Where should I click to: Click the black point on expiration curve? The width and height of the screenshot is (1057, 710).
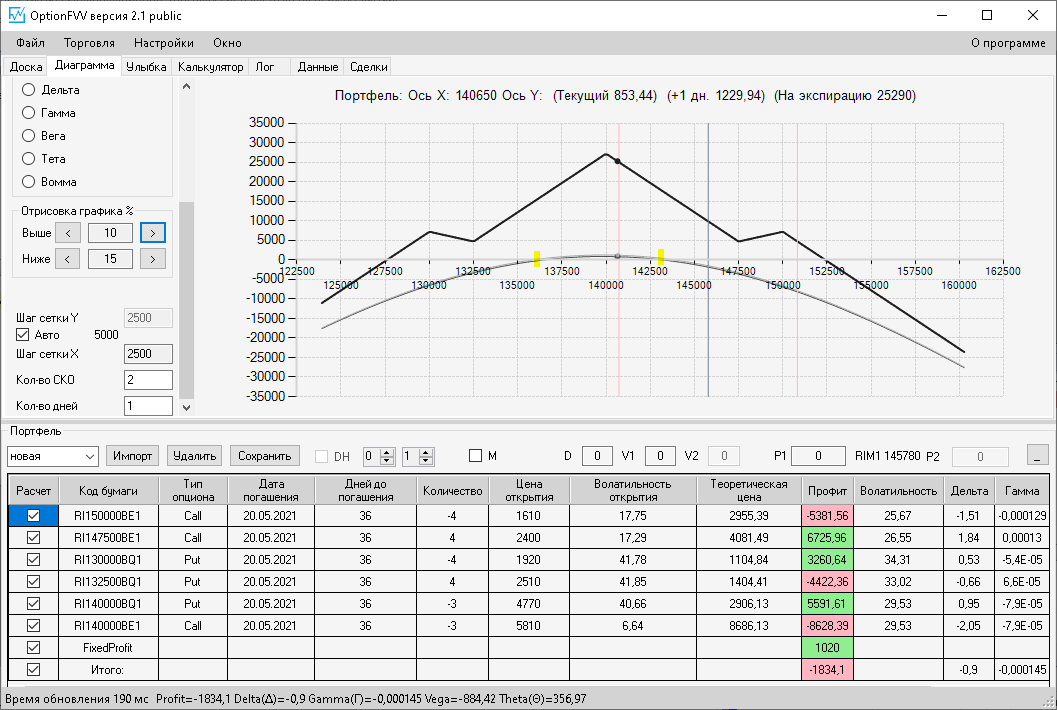point(617,161)
